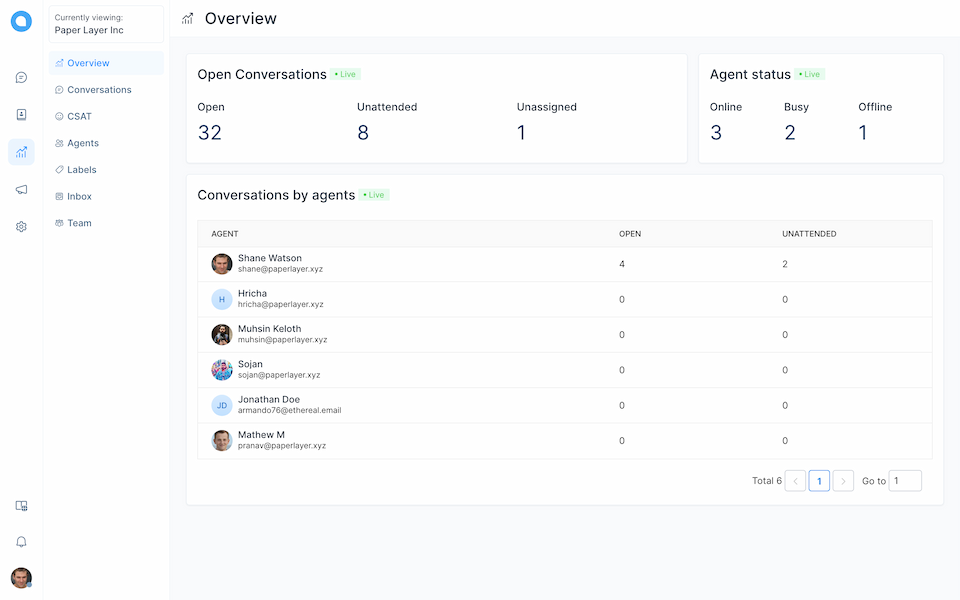Click Hricha's H initial avatar
Image resolution: width=960 pixels, height=600 pixels.
point(222,299)
